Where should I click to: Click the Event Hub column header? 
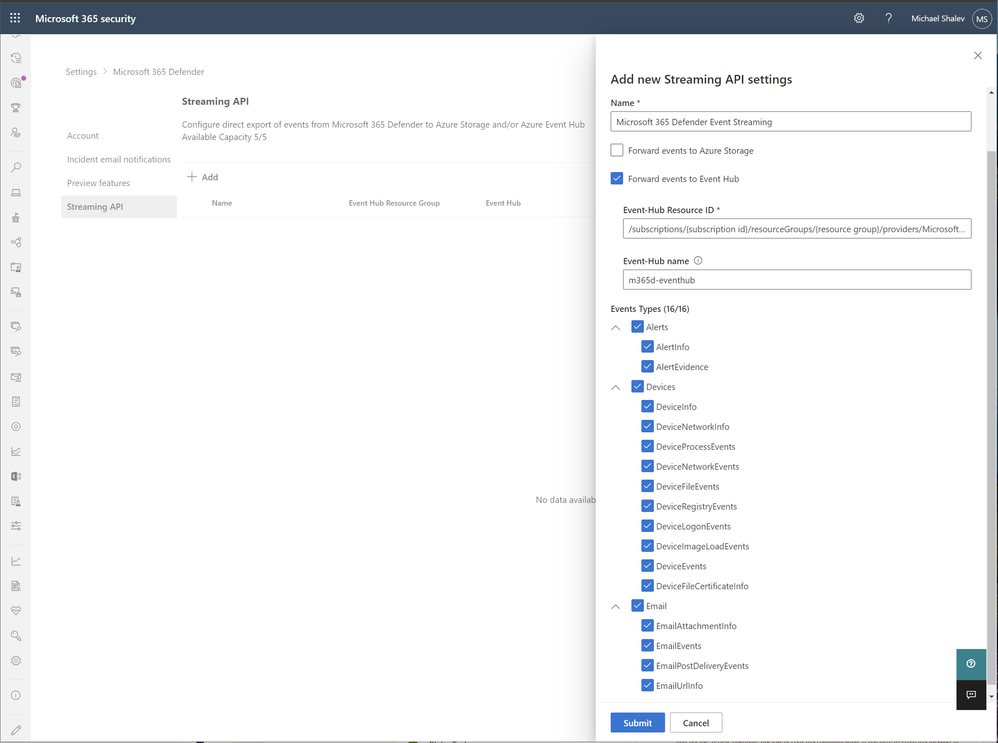(x=503, y=203)
